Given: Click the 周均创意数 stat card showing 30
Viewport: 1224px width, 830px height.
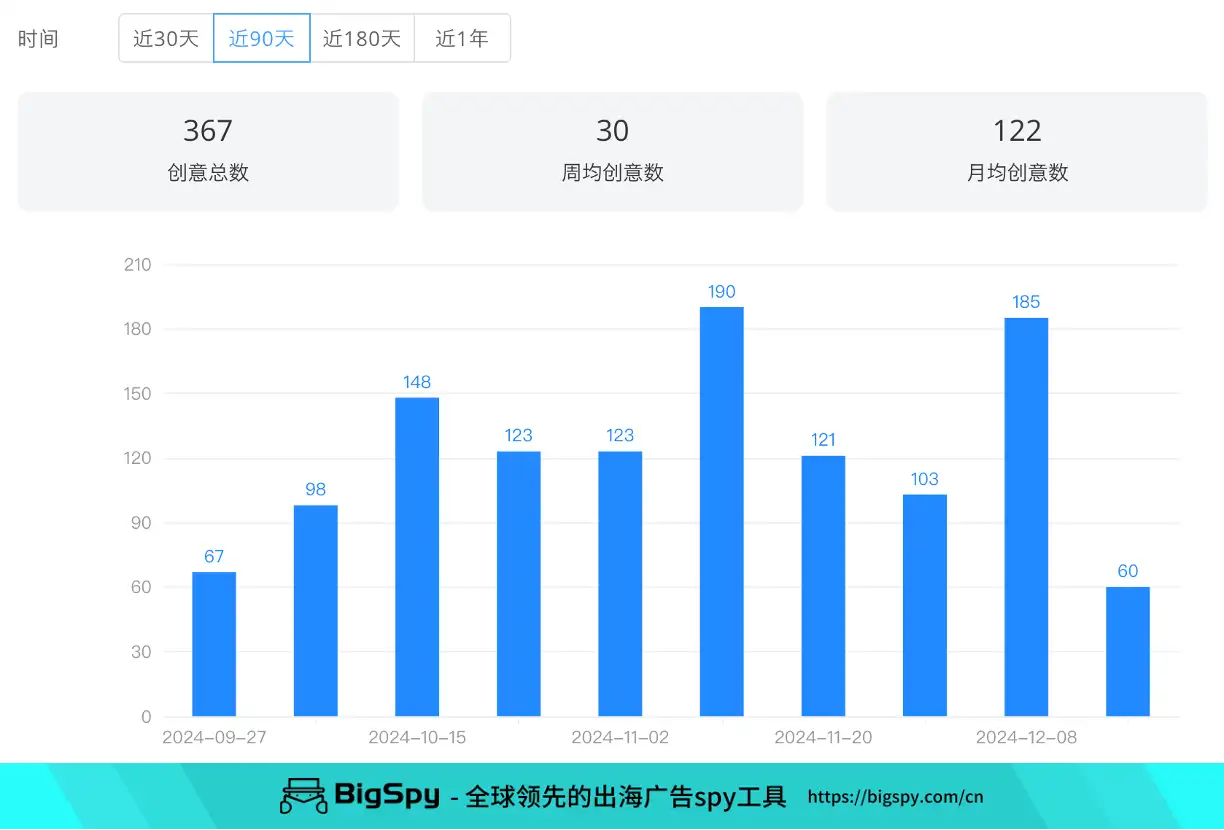Looking at the screenshot, I should coord(612,151).
